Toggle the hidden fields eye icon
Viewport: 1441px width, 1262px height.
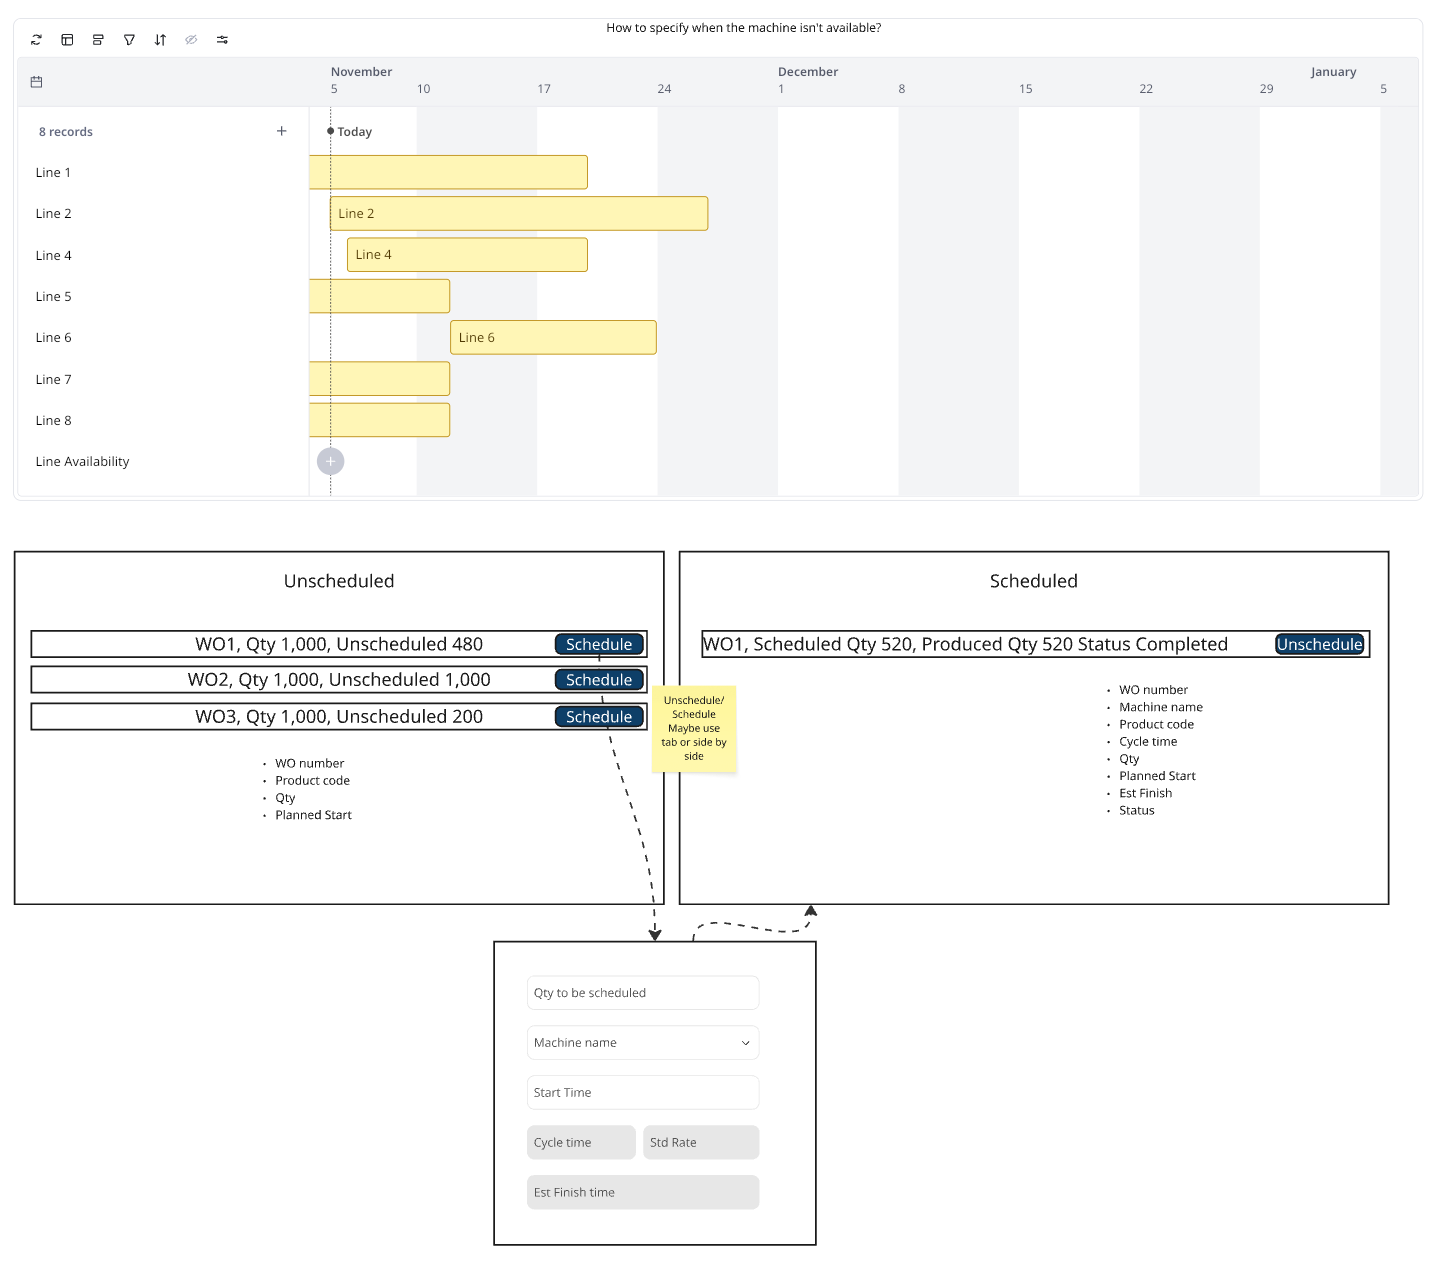191,40
